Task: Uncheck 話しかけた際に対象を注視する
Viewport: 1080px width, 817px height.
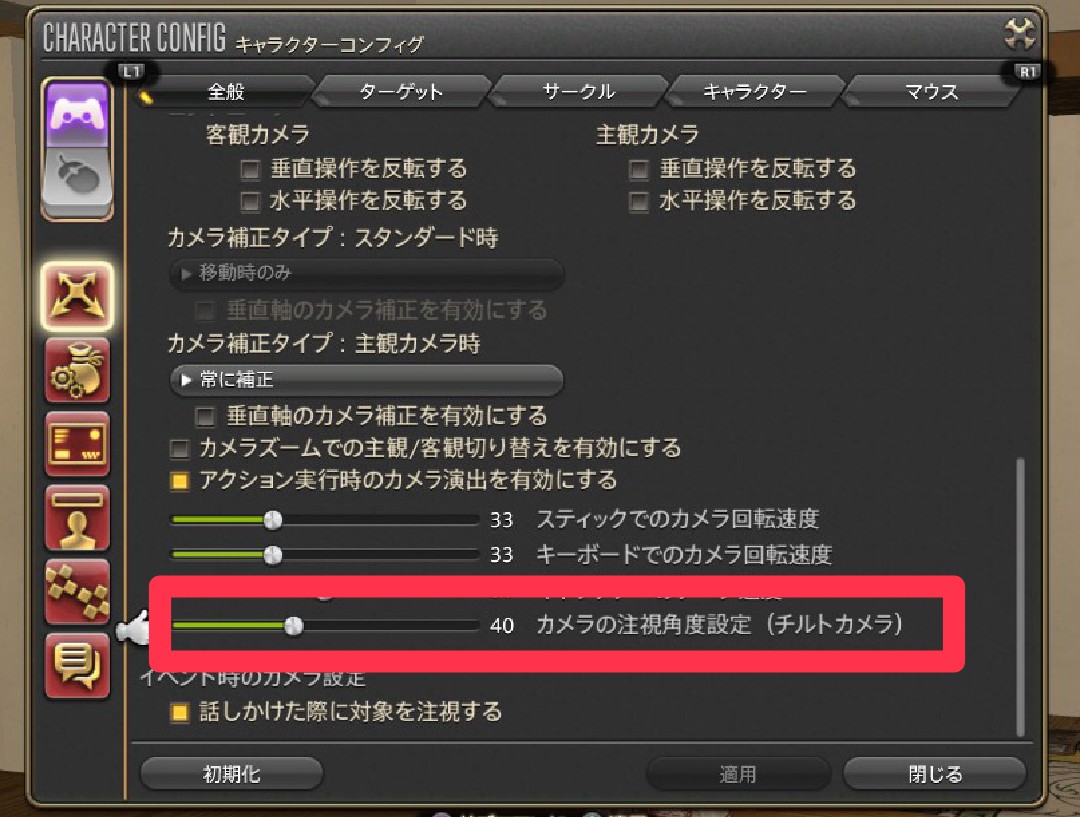Action: pyautogui.click(x=180, y=712)
